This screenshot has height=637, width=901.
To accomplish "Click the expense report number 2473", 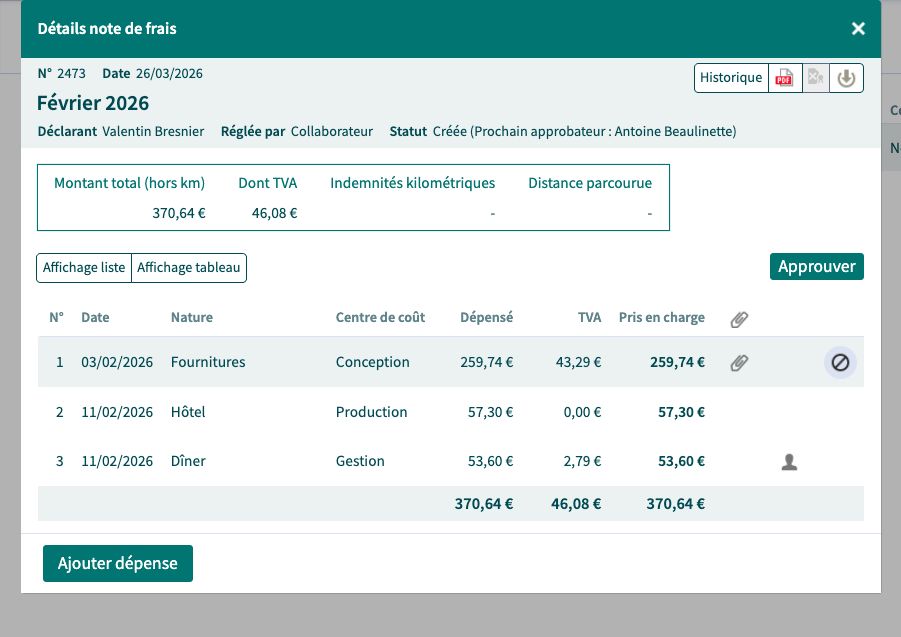I will point(71,74).
